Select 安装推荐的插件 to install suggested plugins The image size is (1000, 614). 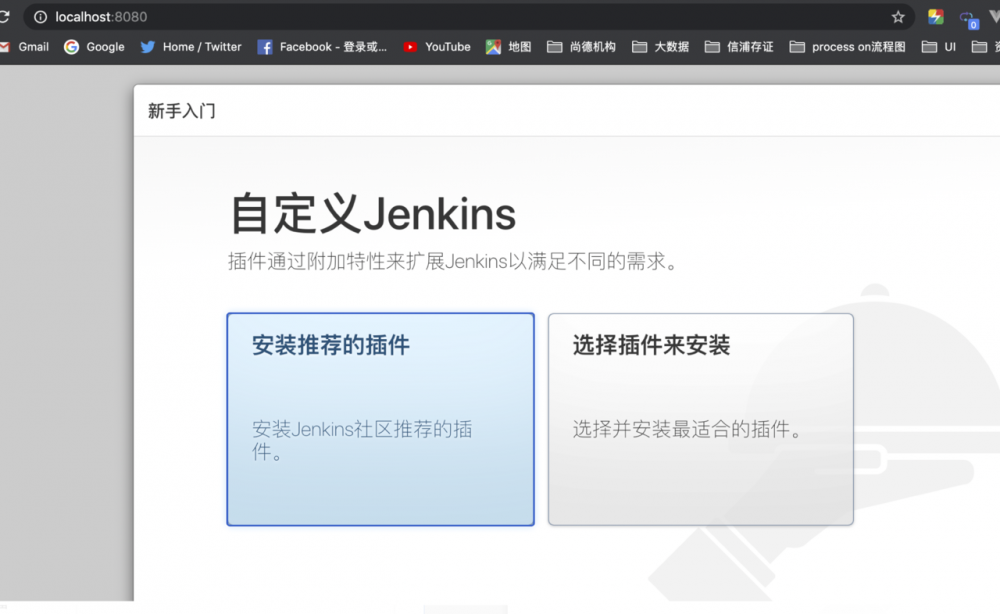[x=380, y=418]
